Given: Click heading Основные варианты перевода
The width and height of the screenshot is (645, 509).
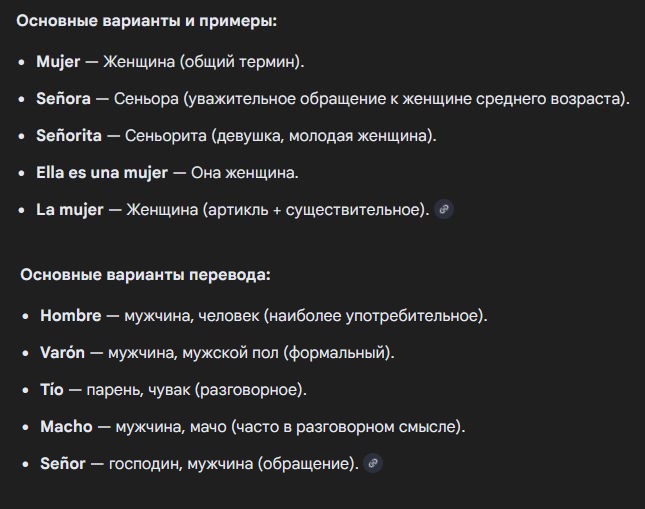Looking at the screenshot, I should tap(146, 275).
